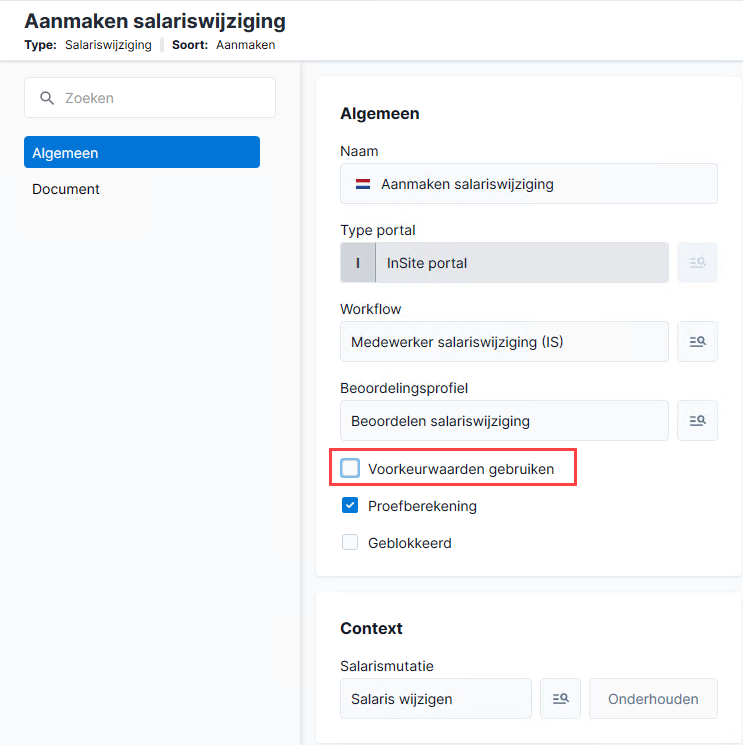Click the InSite portal type field

click(x=522, y=263)
